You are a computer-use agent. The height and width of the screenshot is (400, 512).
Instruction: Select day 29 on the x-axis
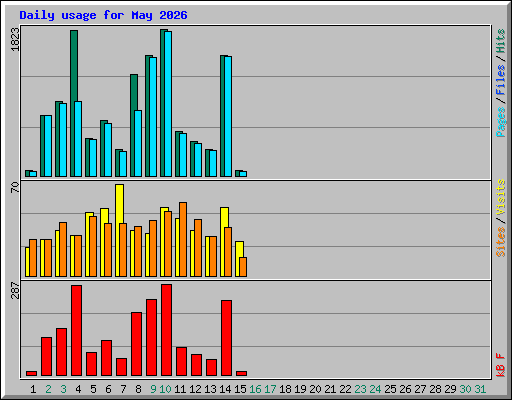(450, 389)
